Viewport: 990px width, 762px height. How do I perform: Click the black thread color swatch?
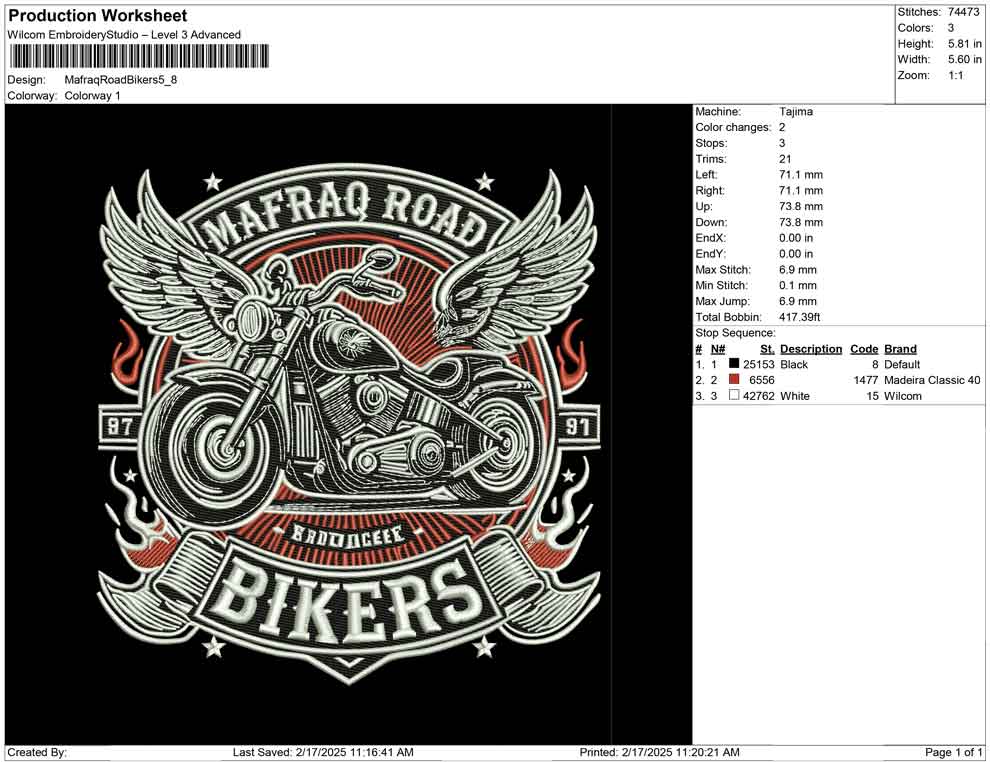[734, 365]
